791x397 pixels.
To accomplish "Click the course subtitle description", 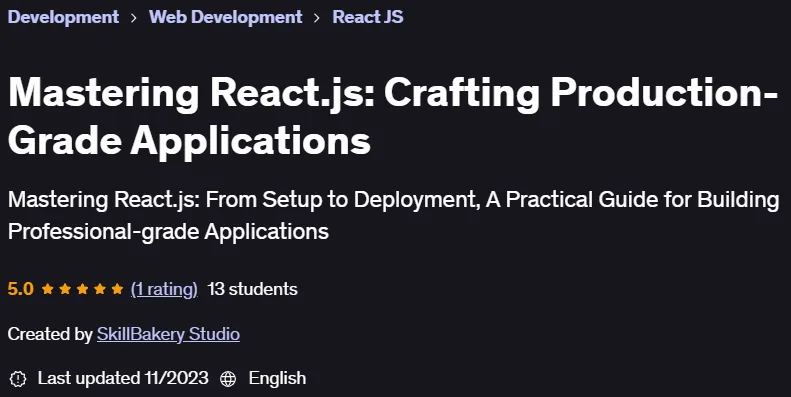I will click(x=393, y=216).
